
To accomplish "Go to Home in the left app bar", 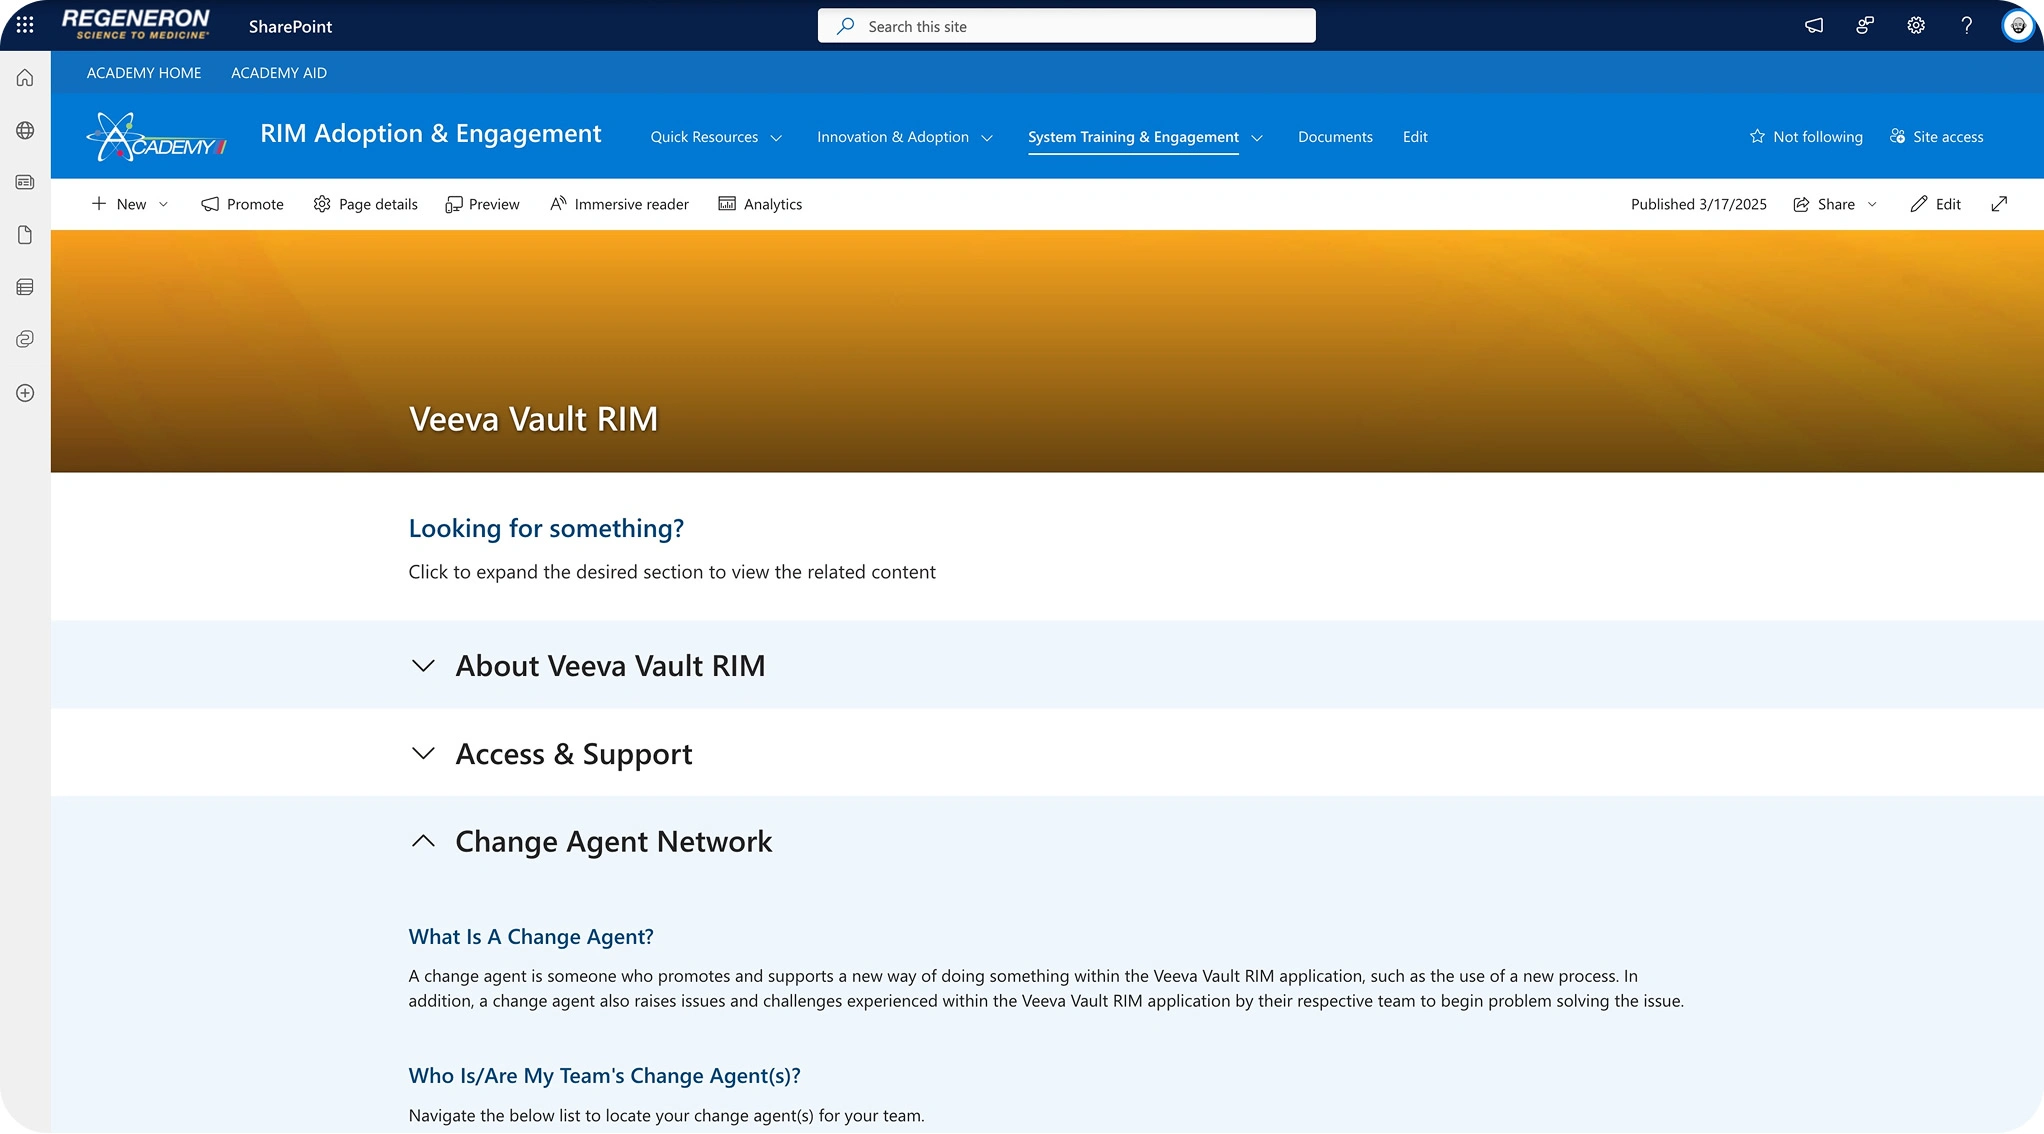I will pos(25,78).
